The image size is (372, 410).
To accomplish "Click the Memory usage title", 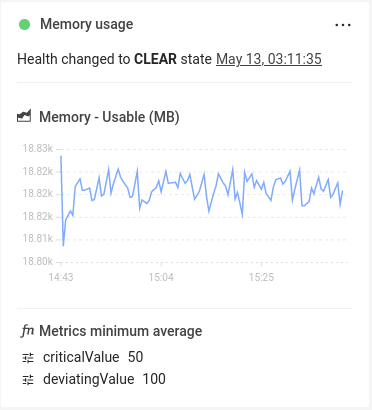I will [87, 24].
